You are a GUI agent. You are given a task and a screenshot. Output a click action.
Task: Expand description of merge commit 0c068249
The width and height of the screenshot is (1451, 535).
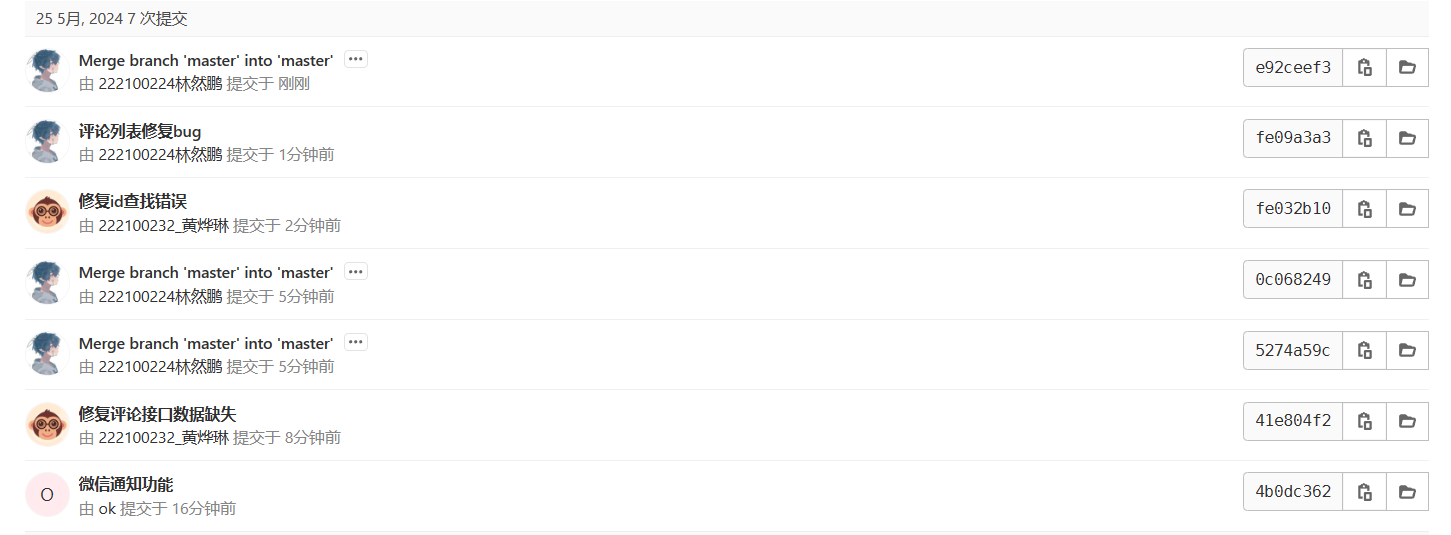click(x=356, y=271)
